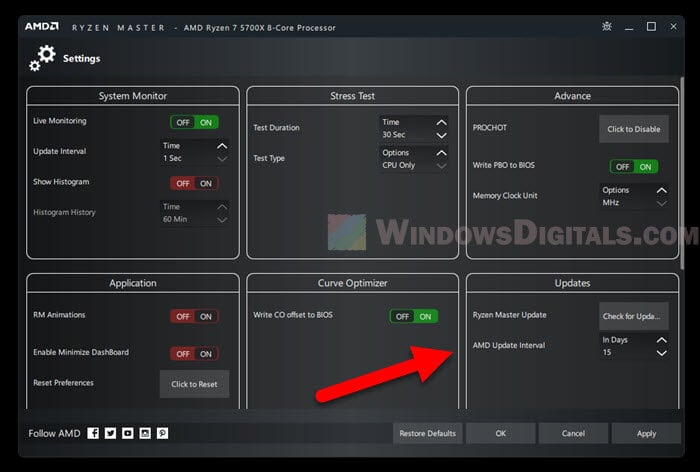Click the Reset Preferences label
The image size is (700, 473).
pos(63,383)
